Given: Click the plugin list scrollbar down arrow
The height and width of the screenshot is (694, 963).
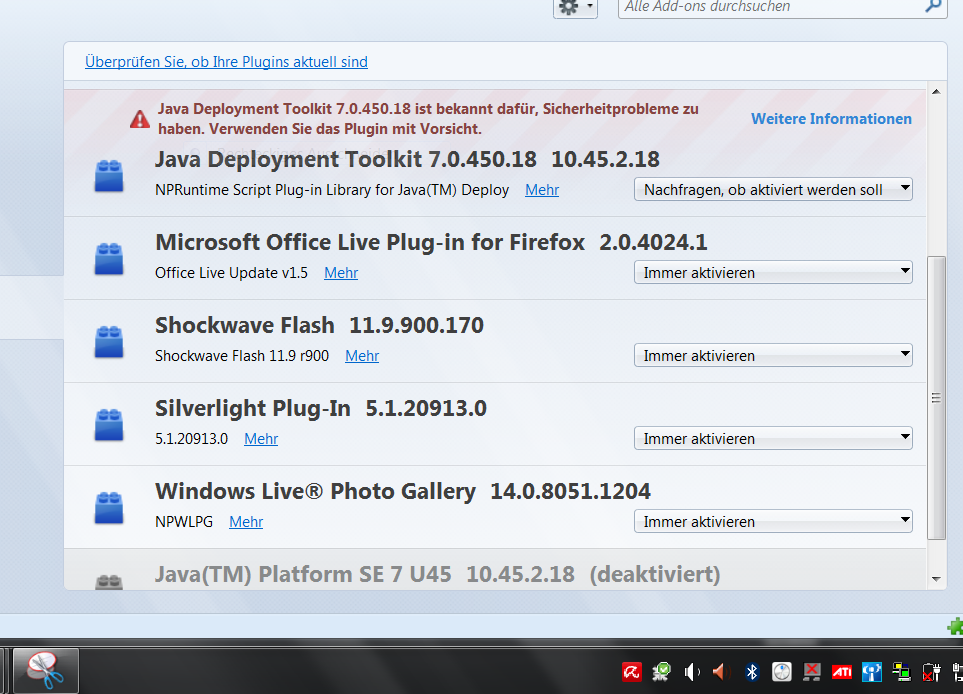Looking at the screenshot, I should point(936,579).
